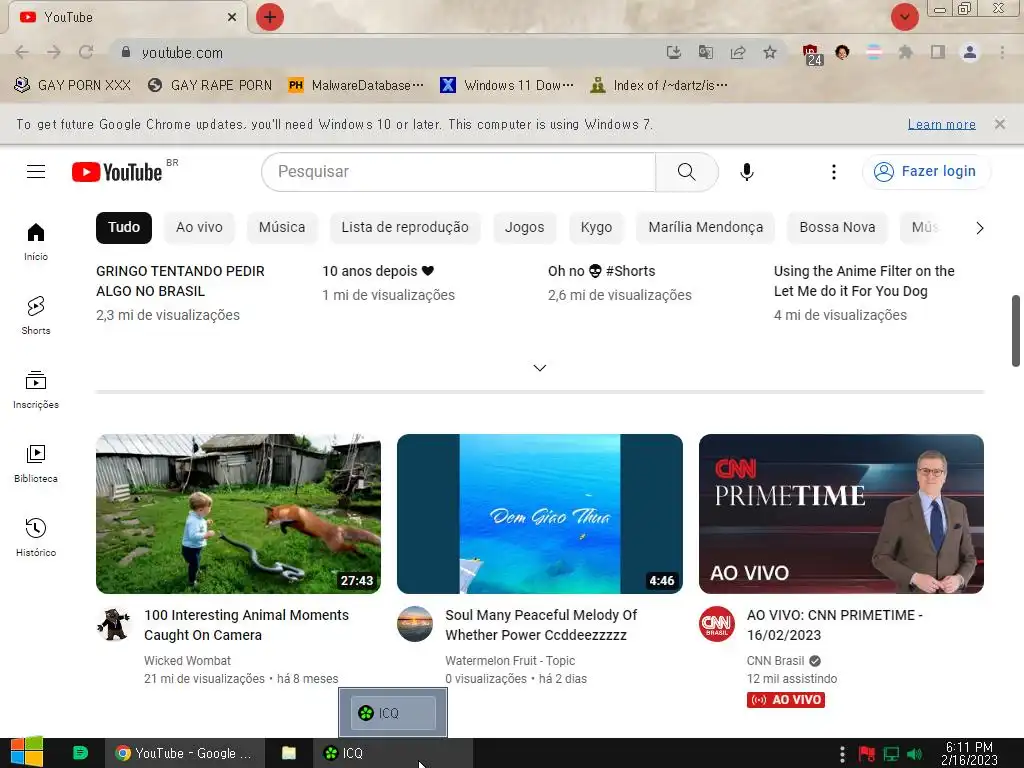Select the Música filter chip
The image size is (1024, 768).
(x=282, y=227)
